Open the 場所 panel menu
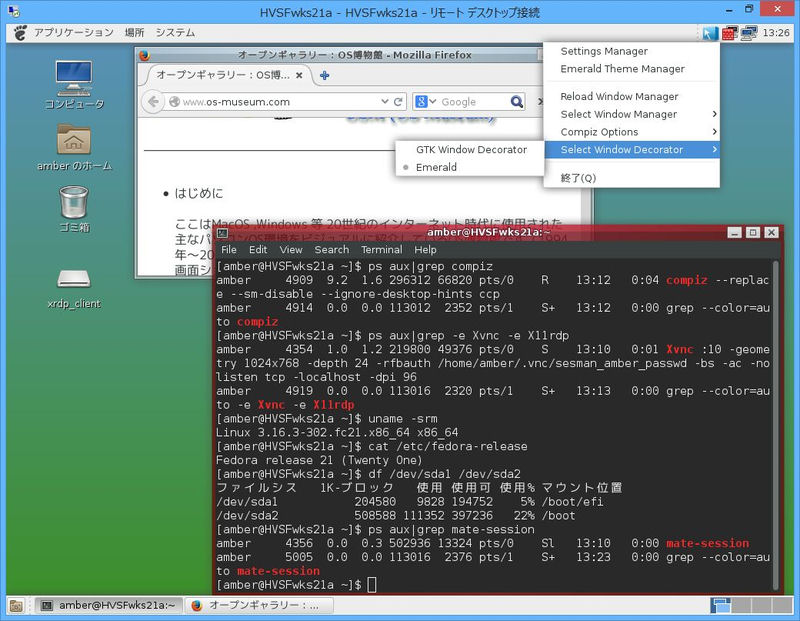The width and height of the screenshot is (800, 621). pos(134,33)
